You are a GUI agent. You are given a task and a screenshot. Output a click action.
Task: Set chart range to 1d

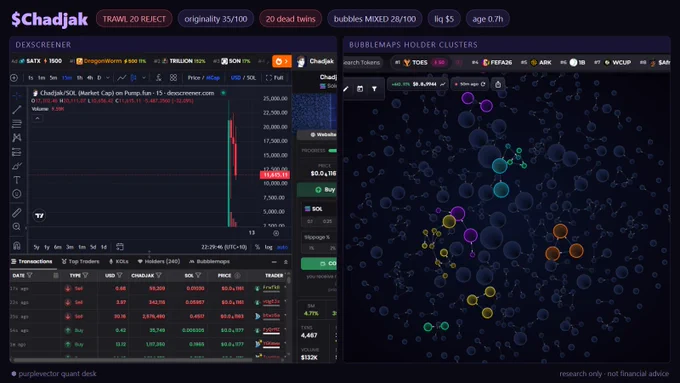click(104, 247)
